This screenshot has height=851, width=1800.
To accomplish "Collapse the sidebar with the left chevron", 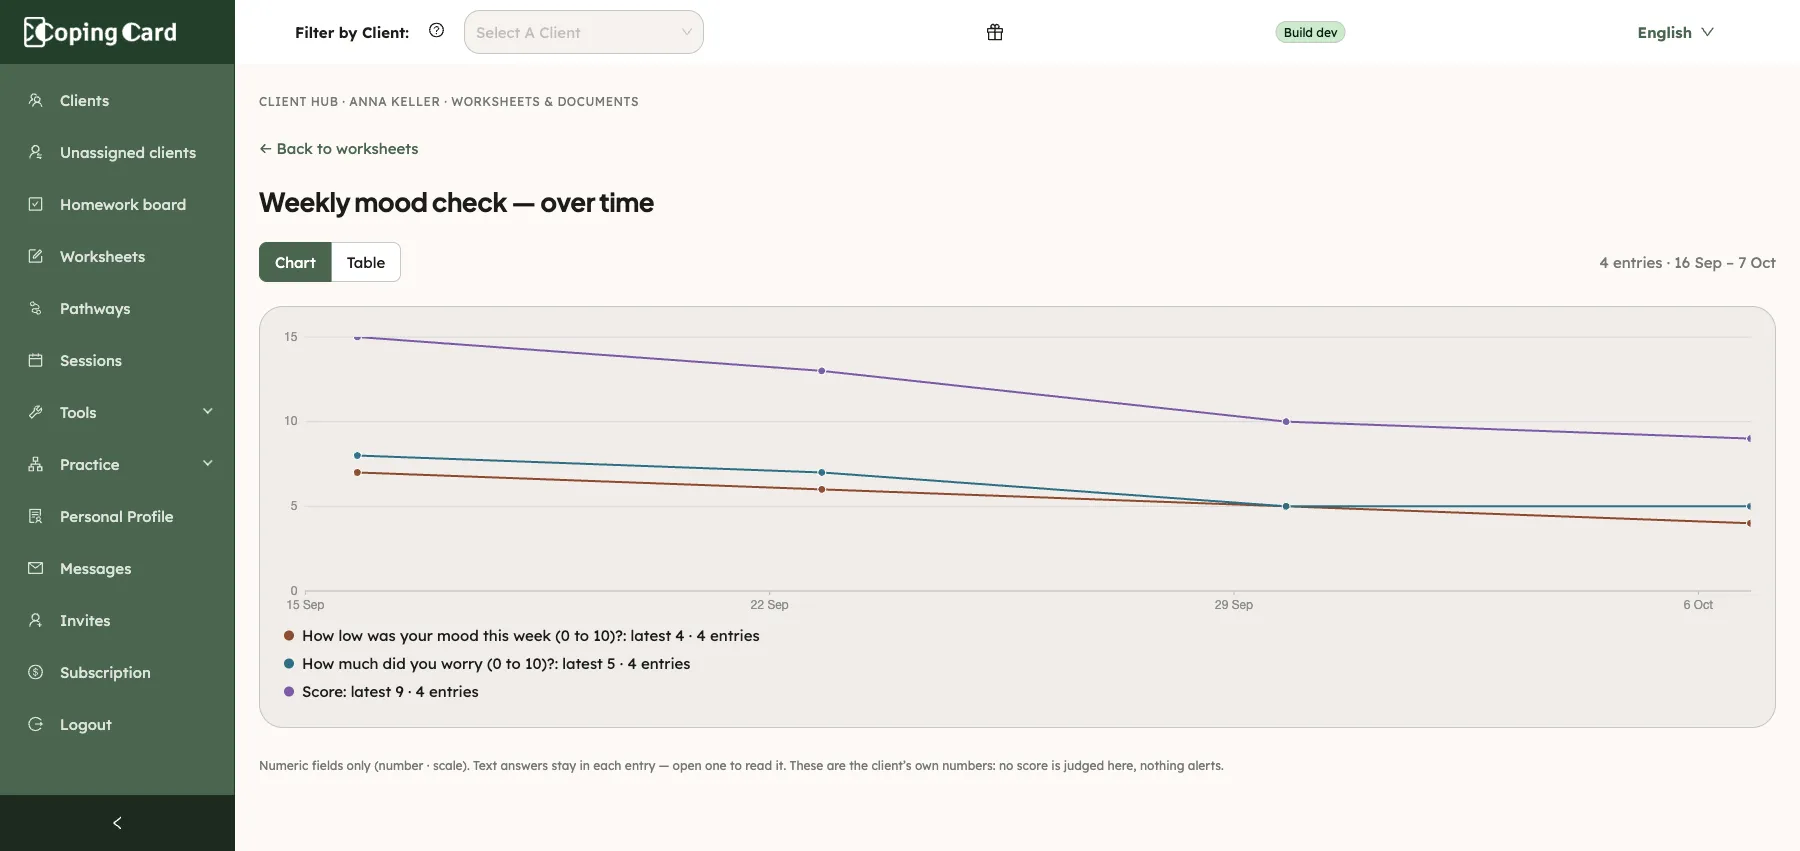I will click(117, 823).
